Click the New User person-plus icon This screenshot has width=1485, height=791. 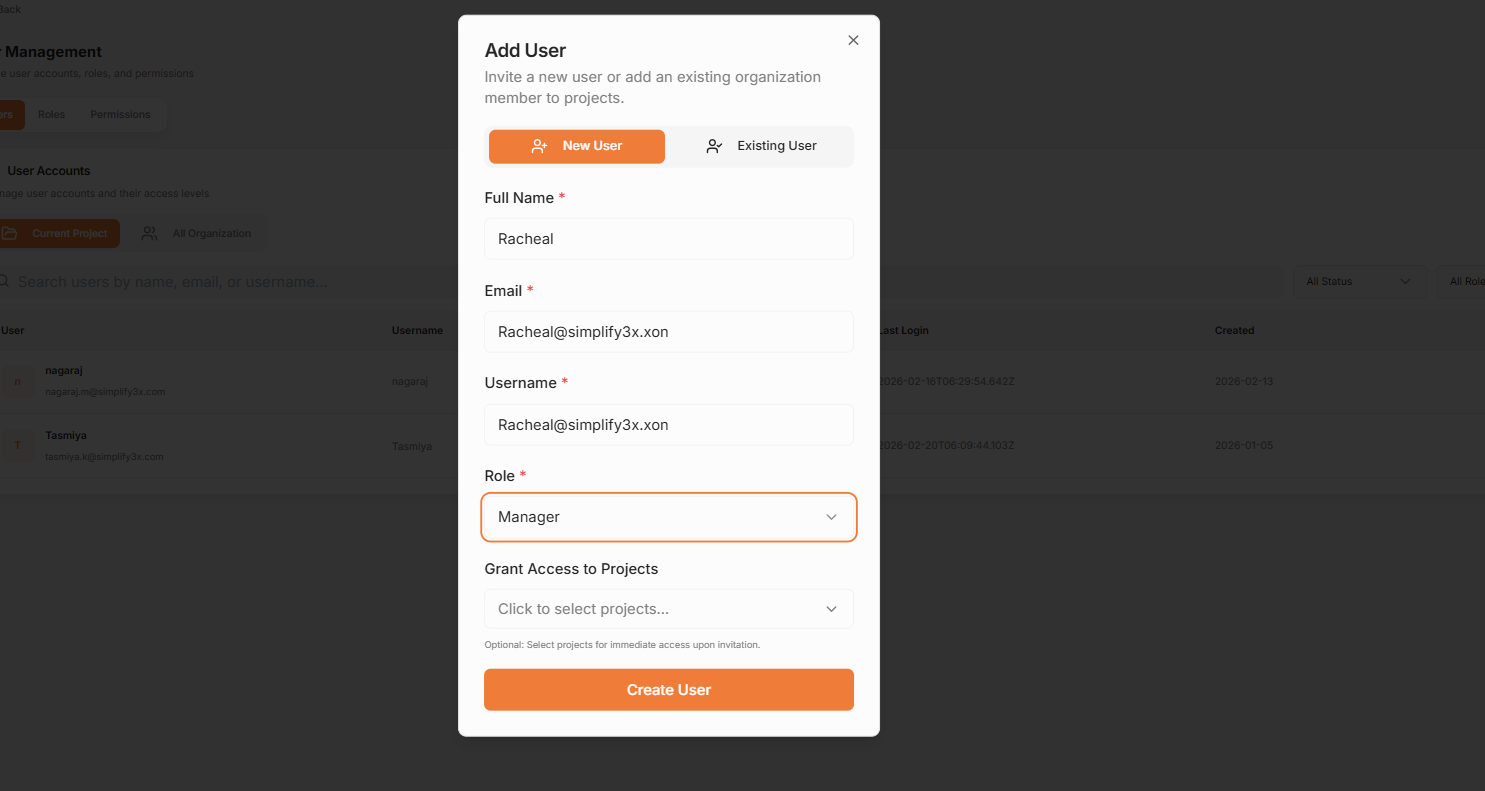point(539,146)
